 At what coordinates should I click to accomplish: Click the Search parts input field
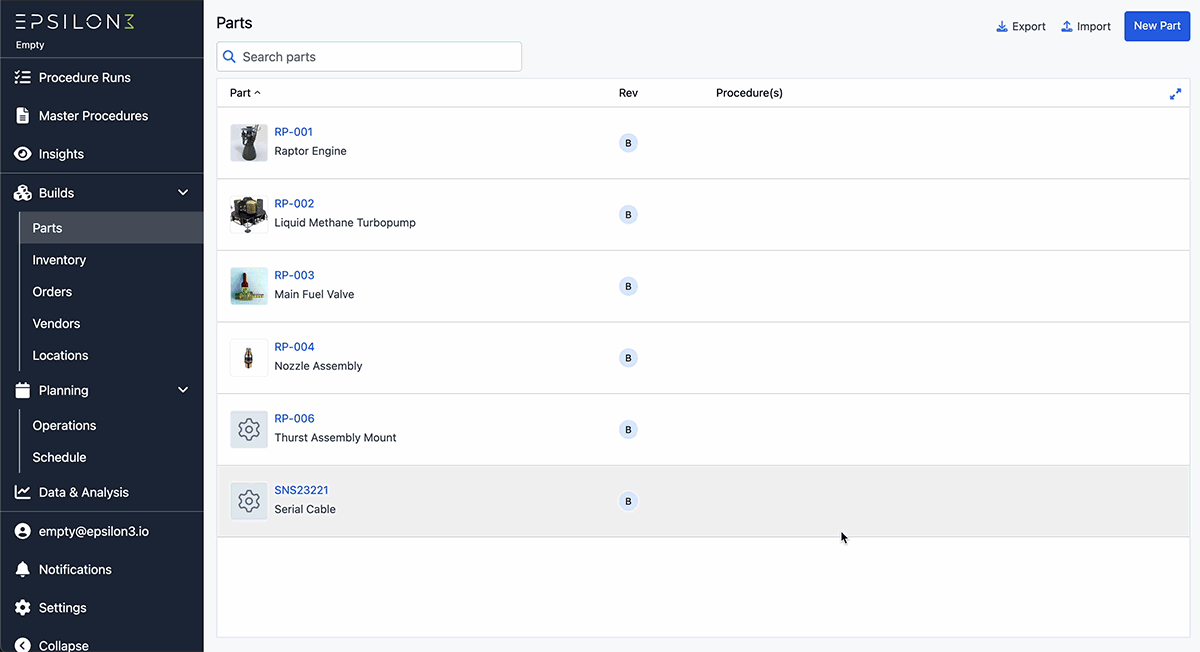tap(369, 56)
